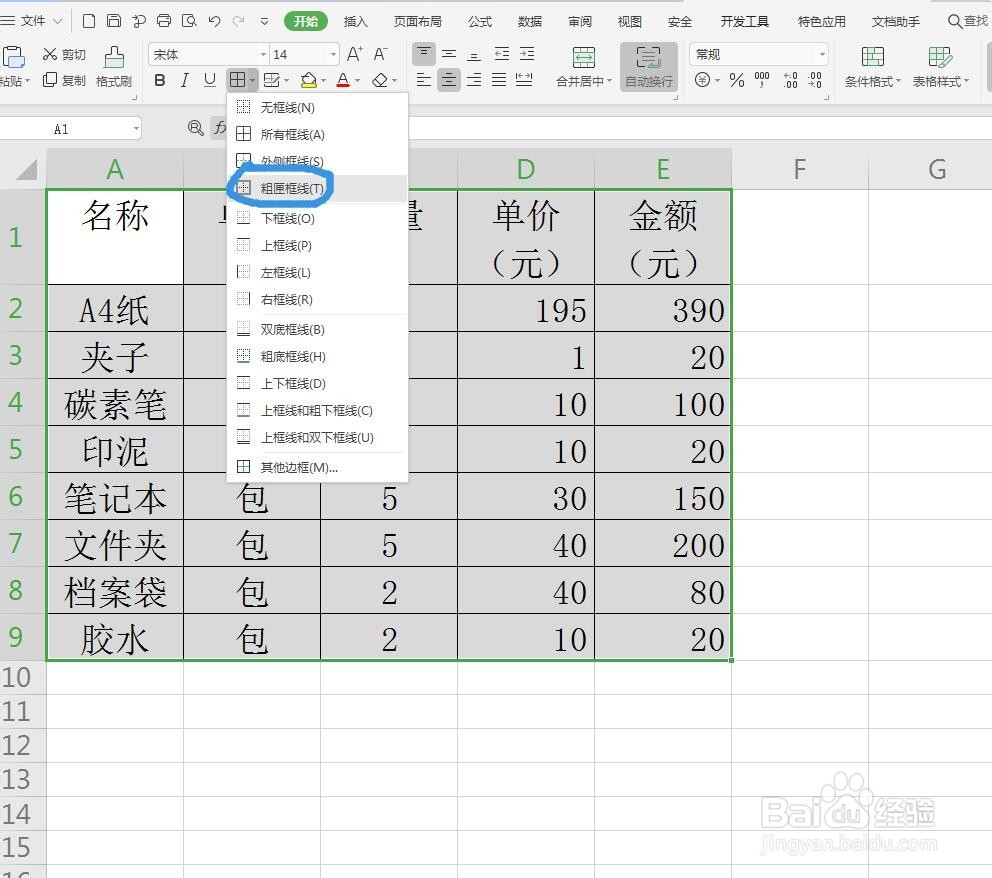Switch to the 插入 ribbon tab
Viewport: 992px width, 878px height.
pyautogui.click(x=355, y=21)
